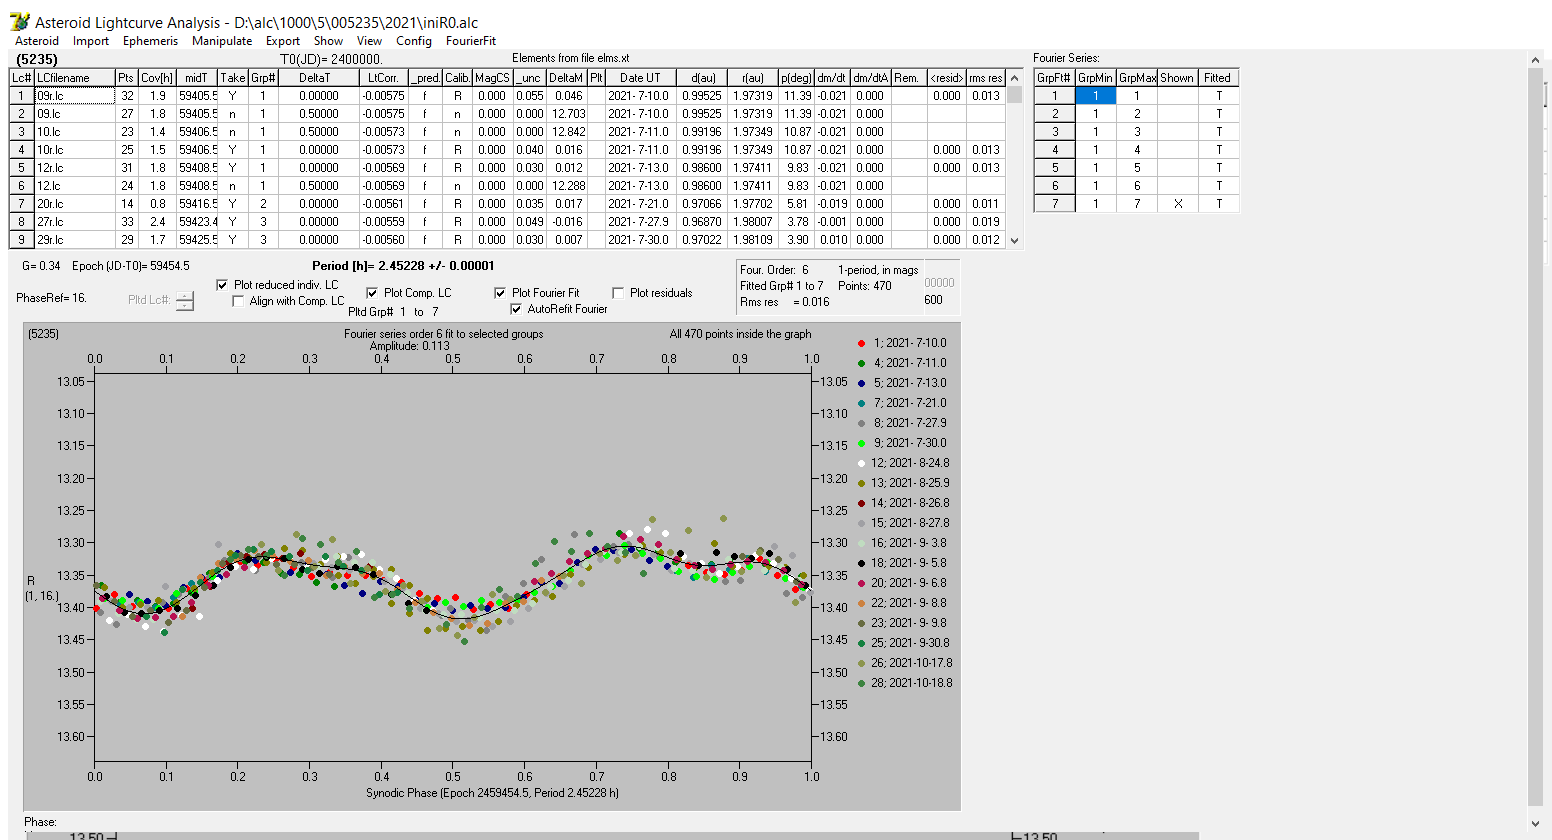1552x840 pixels.
Task: Open the FourierFit menu
Action: (x=471, y=41)
